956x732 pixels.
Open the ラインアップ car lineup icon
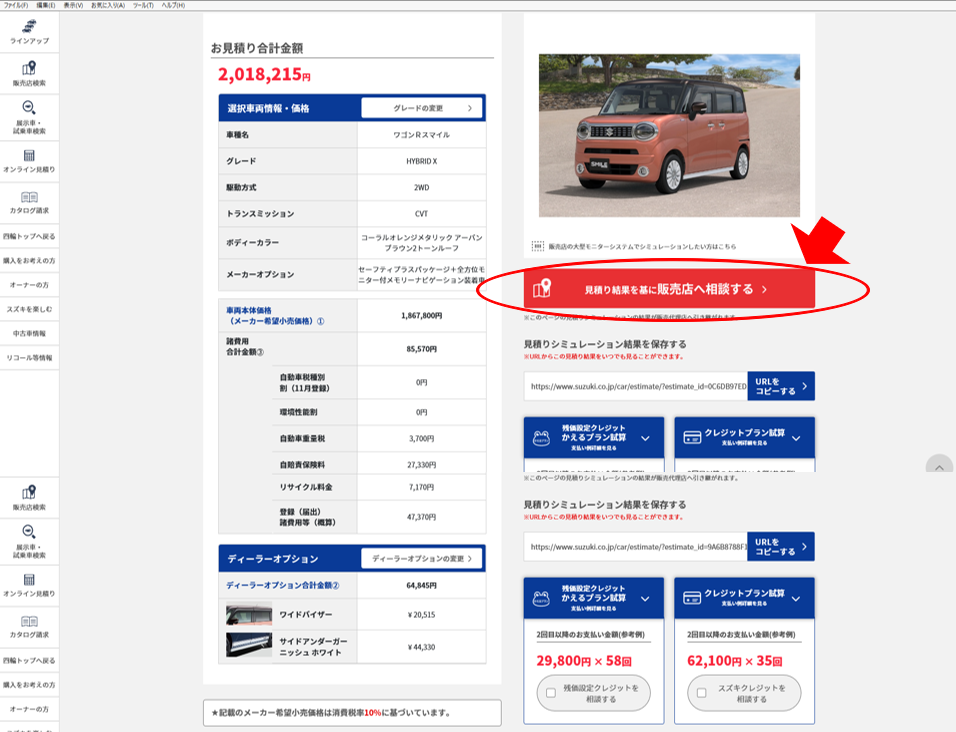[29, 32]
